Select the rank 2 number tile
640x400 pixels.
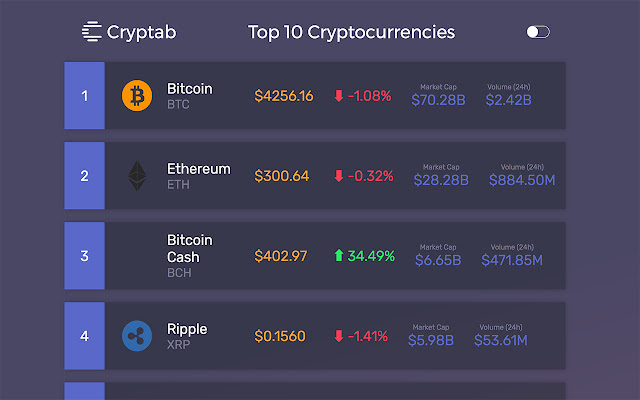point(84,176)
